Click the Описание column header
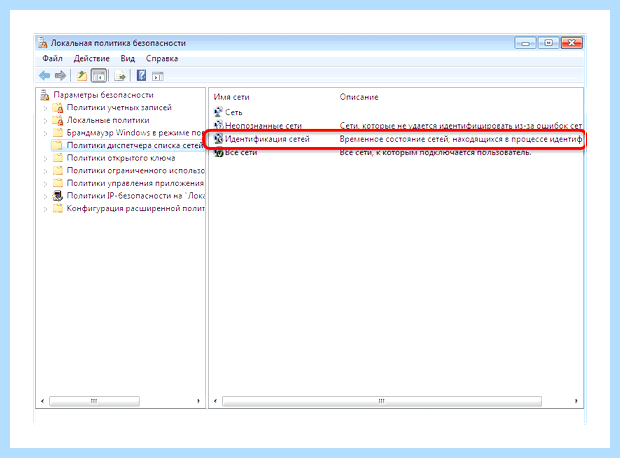The image size is (620, 458). (x=359, y=97)
